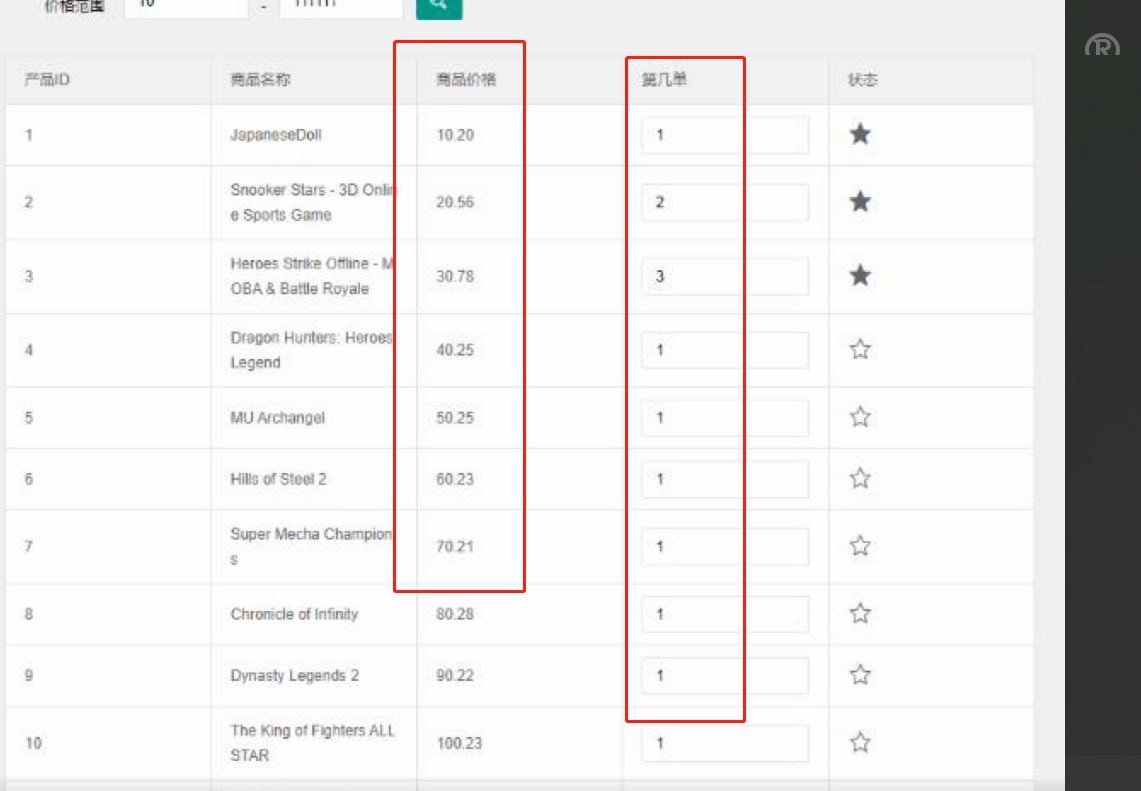Star The King of Fighters ALL STAR
This screenshot has height=791, width=1141.
tap(860, 742)
